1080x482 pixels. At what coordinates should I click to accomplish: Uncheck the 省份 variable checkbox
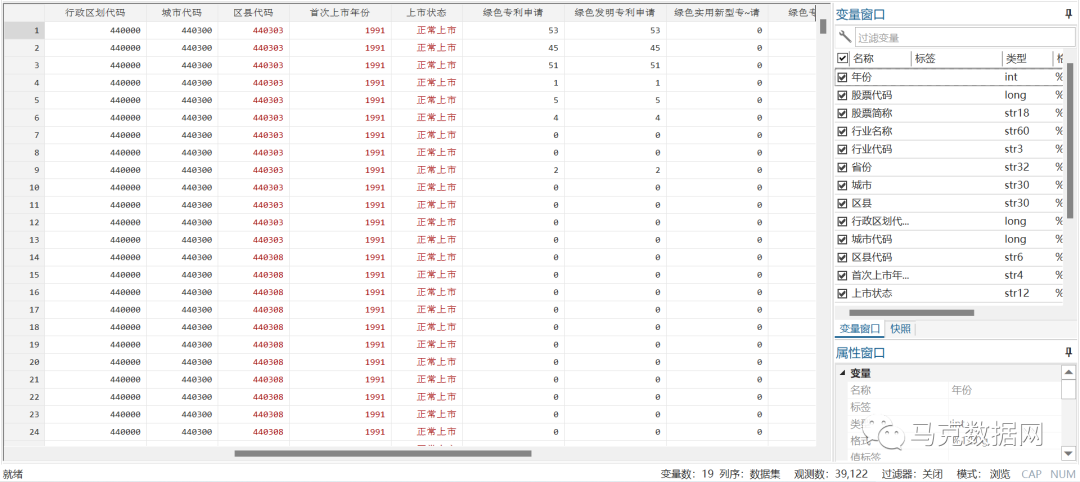(842, 167)
